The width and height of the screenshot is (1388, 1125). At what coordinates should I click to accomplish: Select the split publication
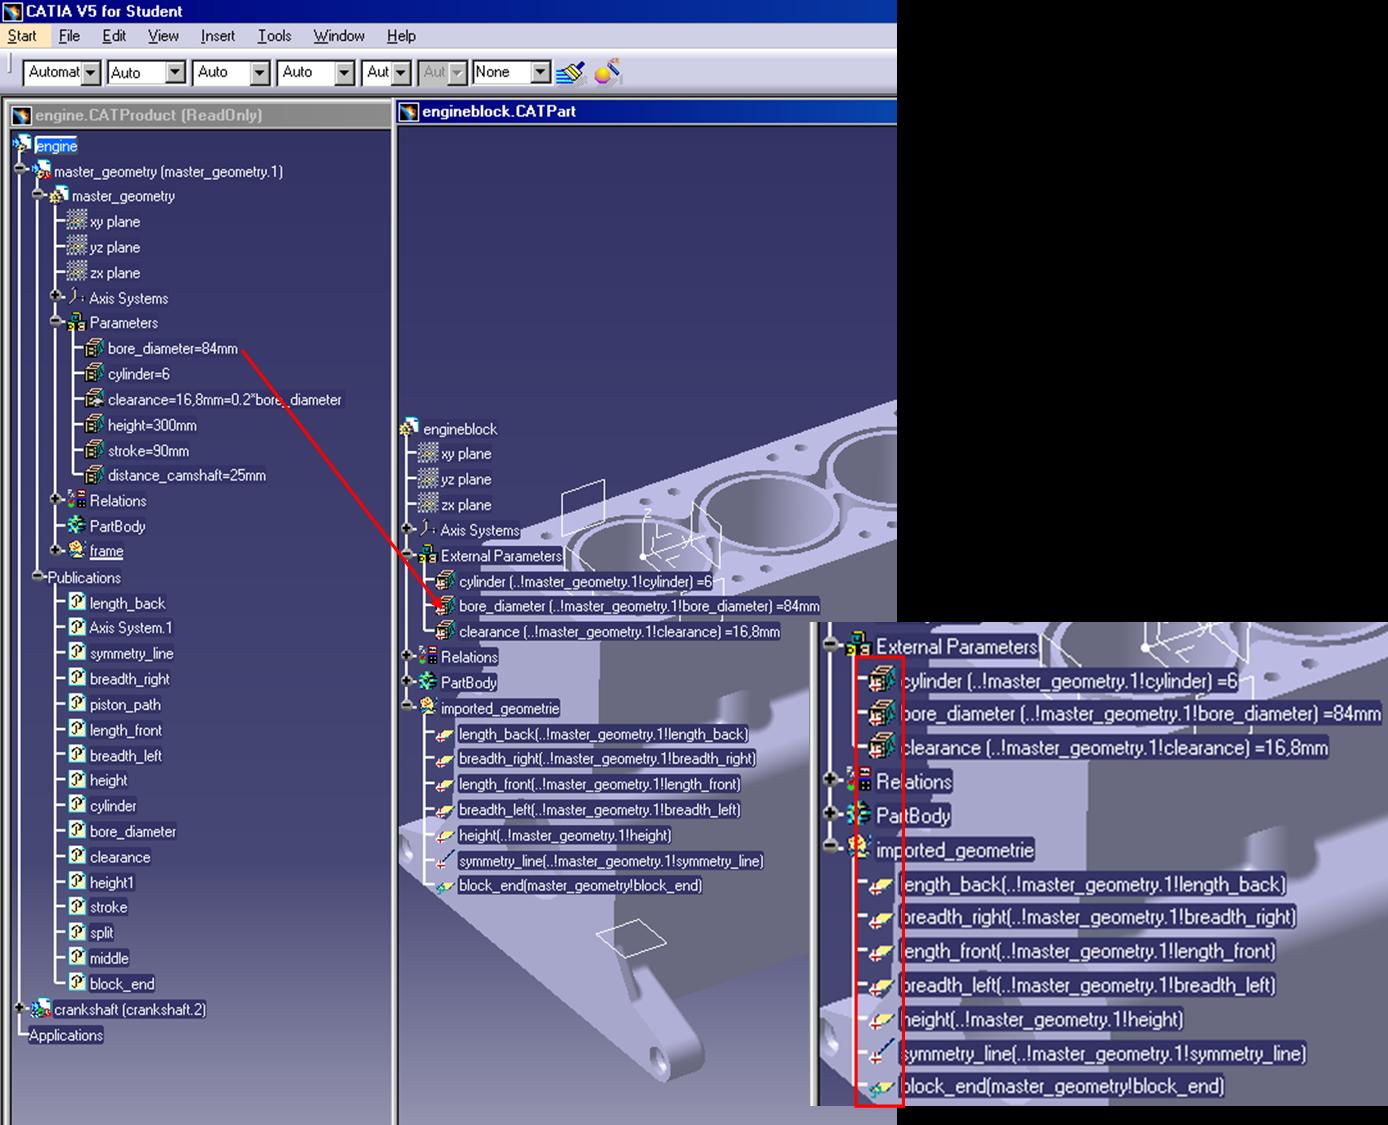point(101,932)
